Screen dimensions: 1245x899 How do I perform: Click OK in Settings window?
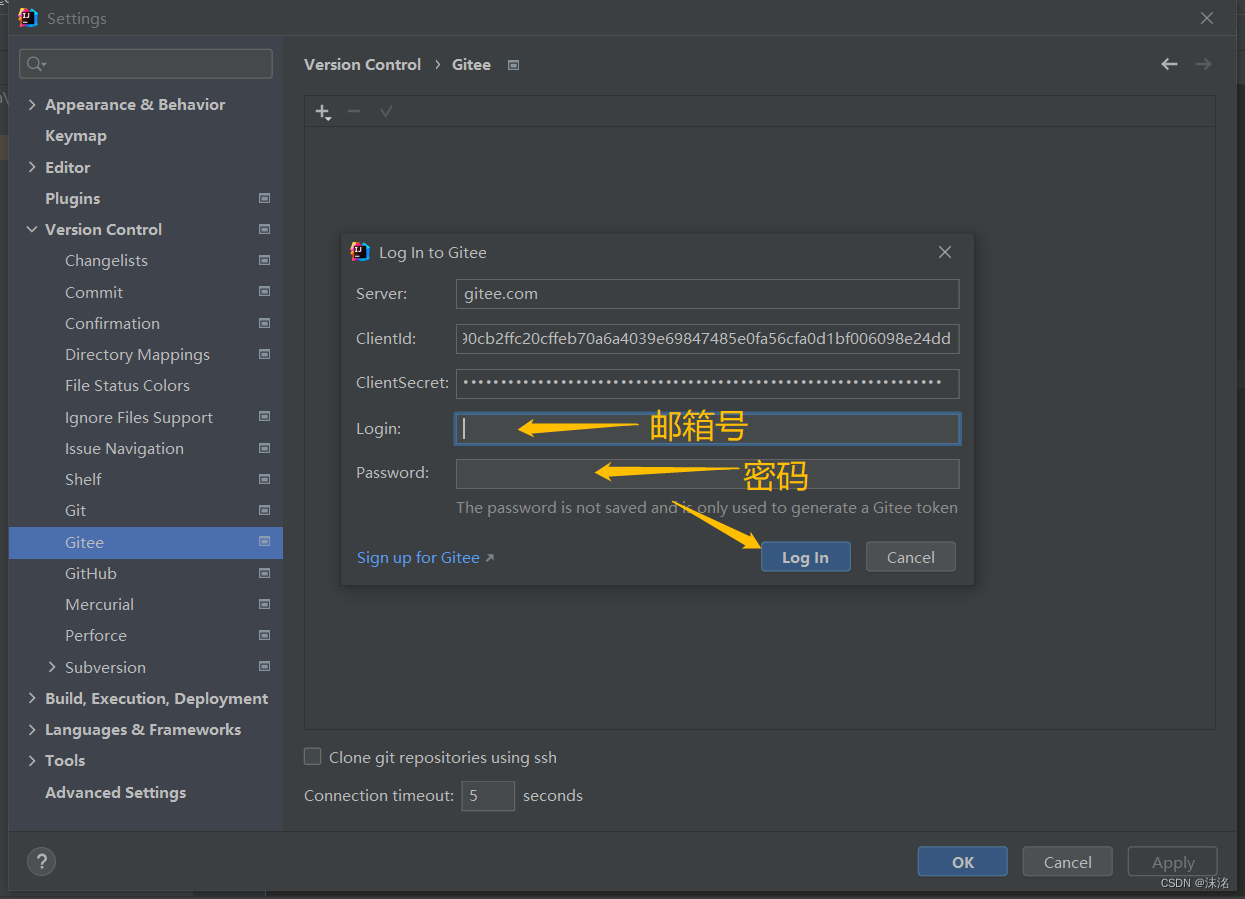[963, 862]
